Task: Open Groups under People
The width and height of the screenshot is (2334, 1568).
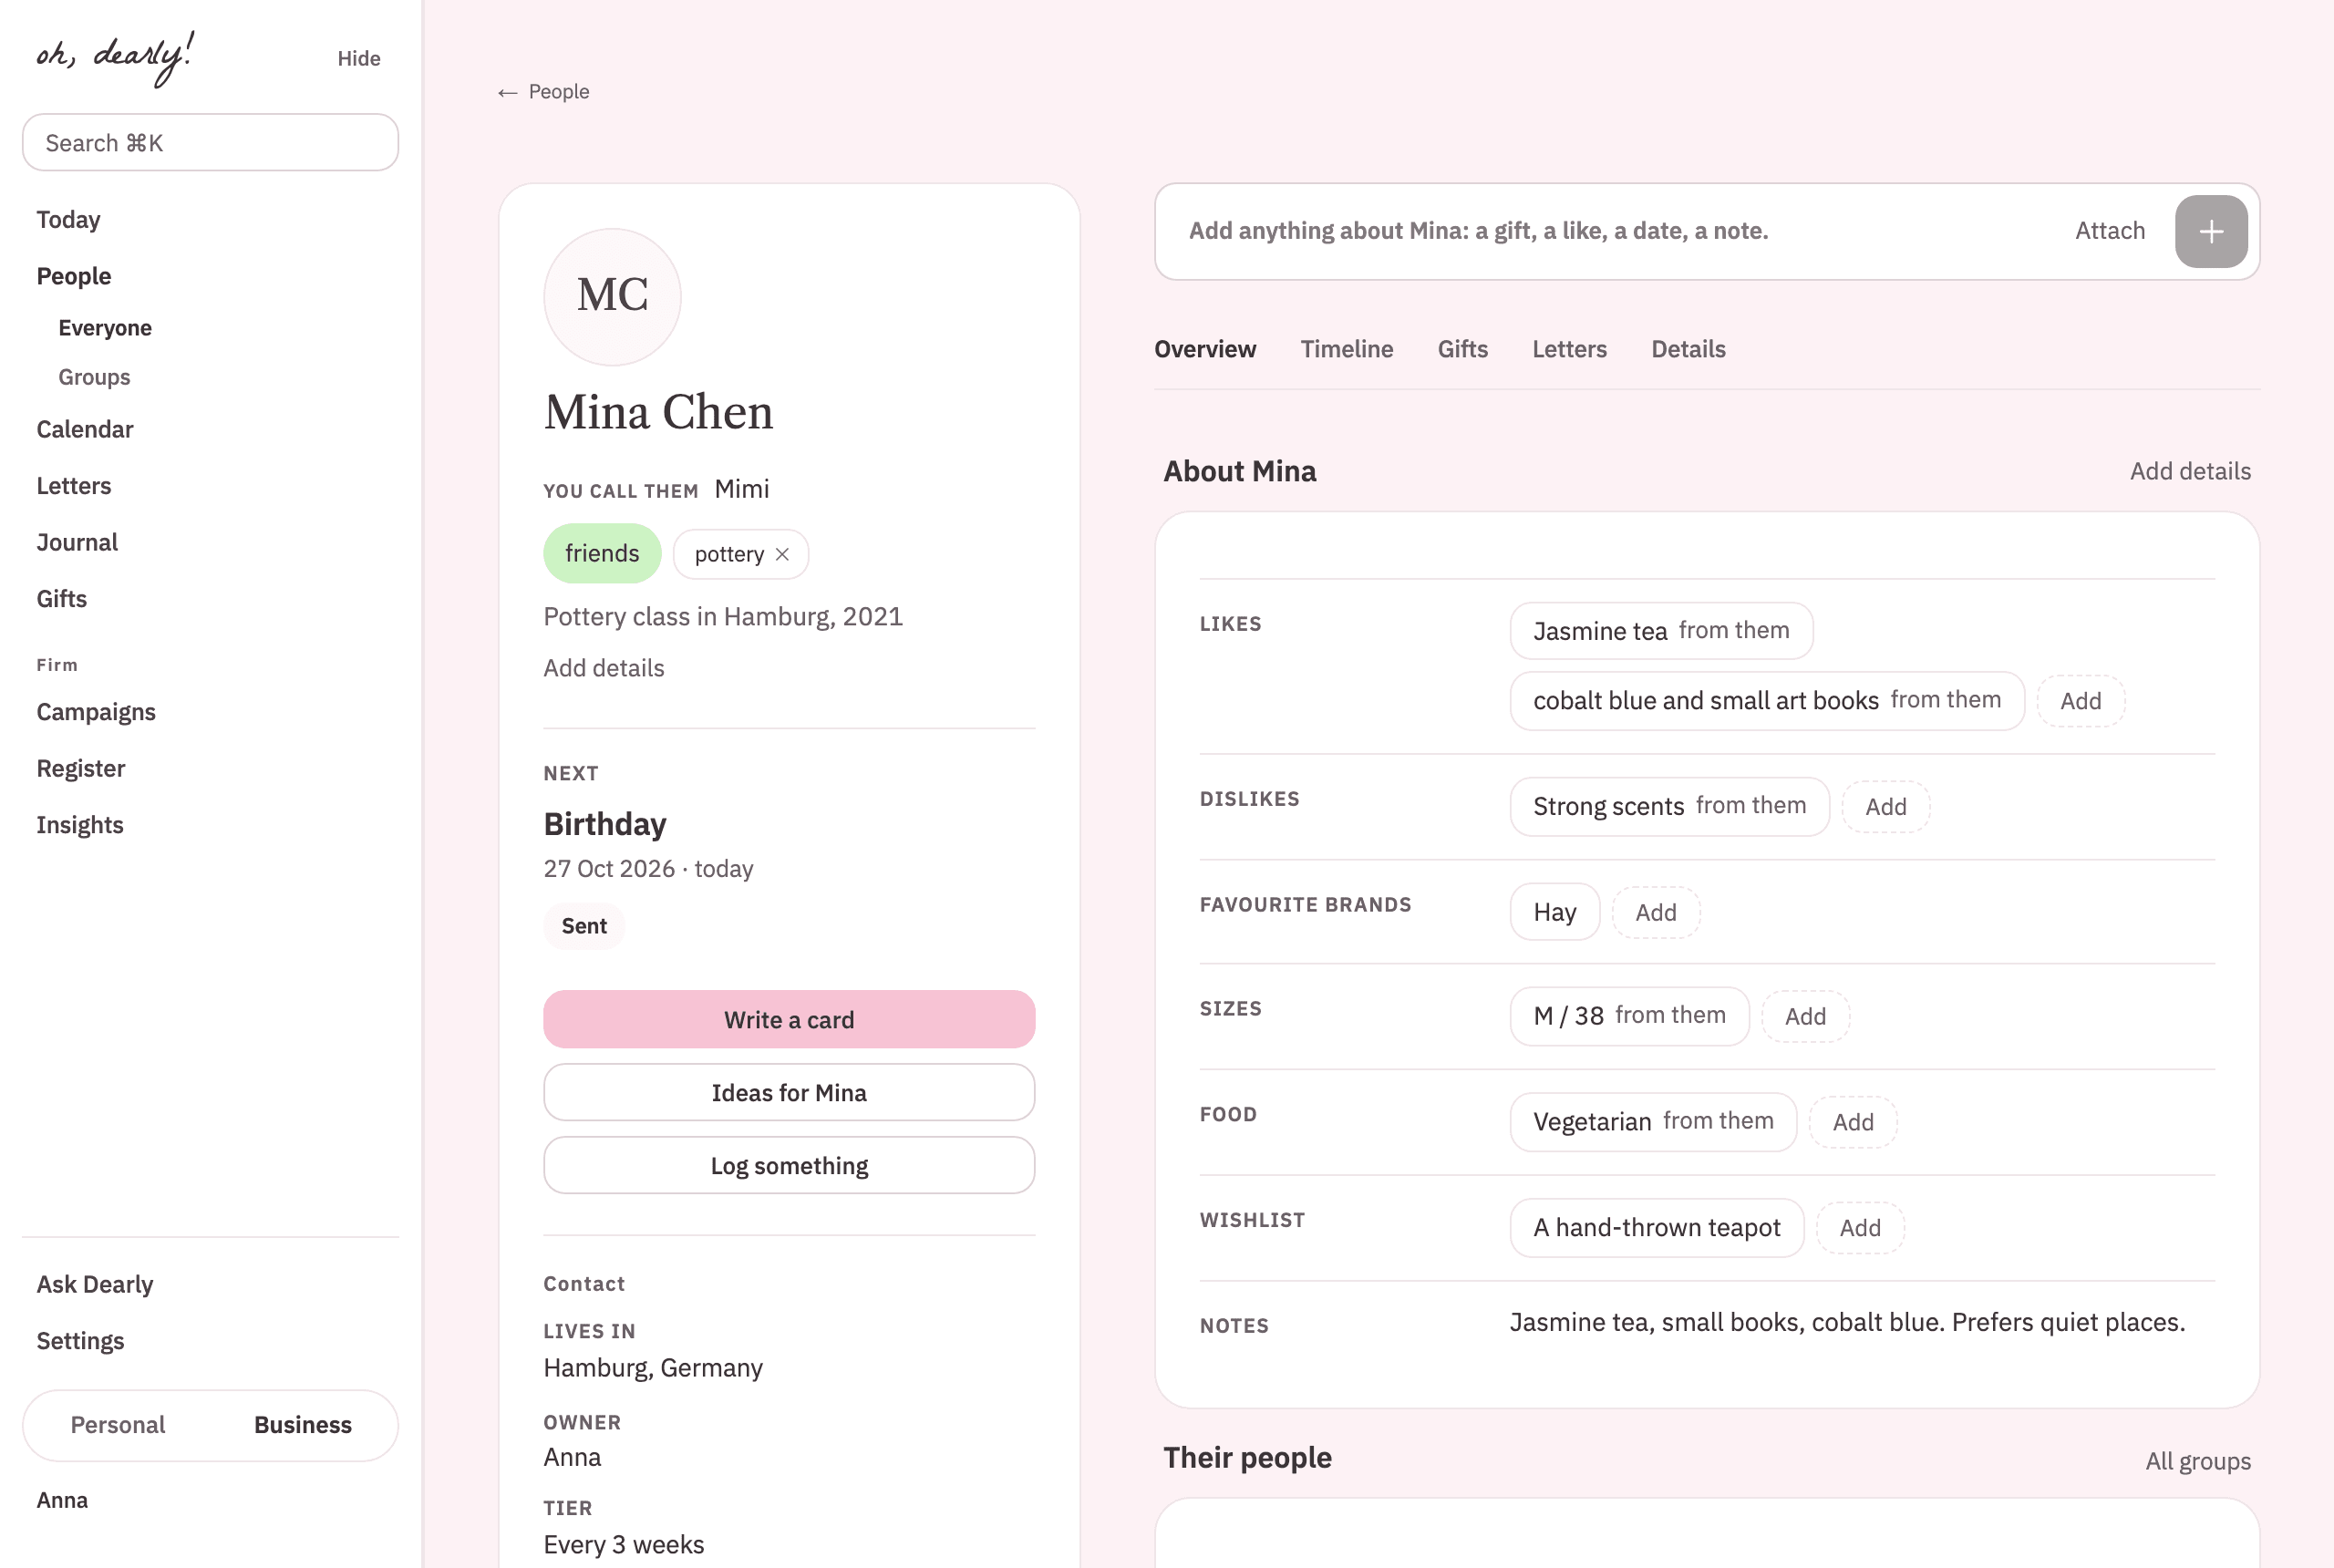Action: pos(94,377)
